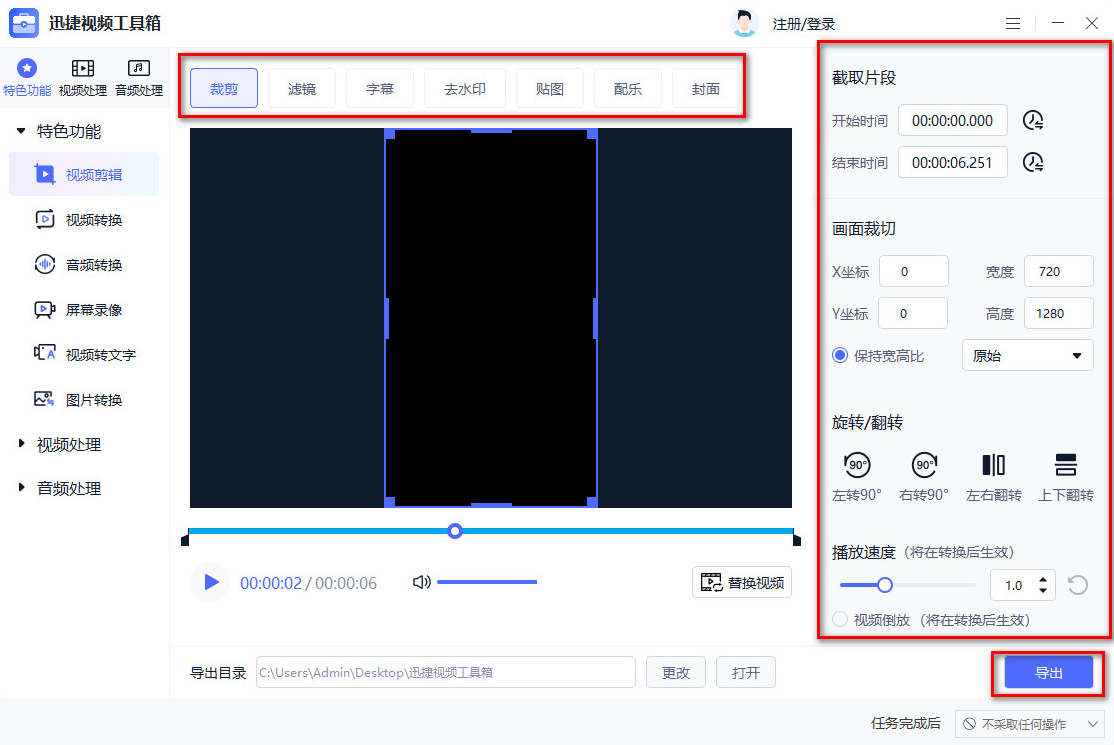The image size is (1114, 745).
Task: Open the 原始 aspect ratio dropdown
Action: (x=1027, y=355)
